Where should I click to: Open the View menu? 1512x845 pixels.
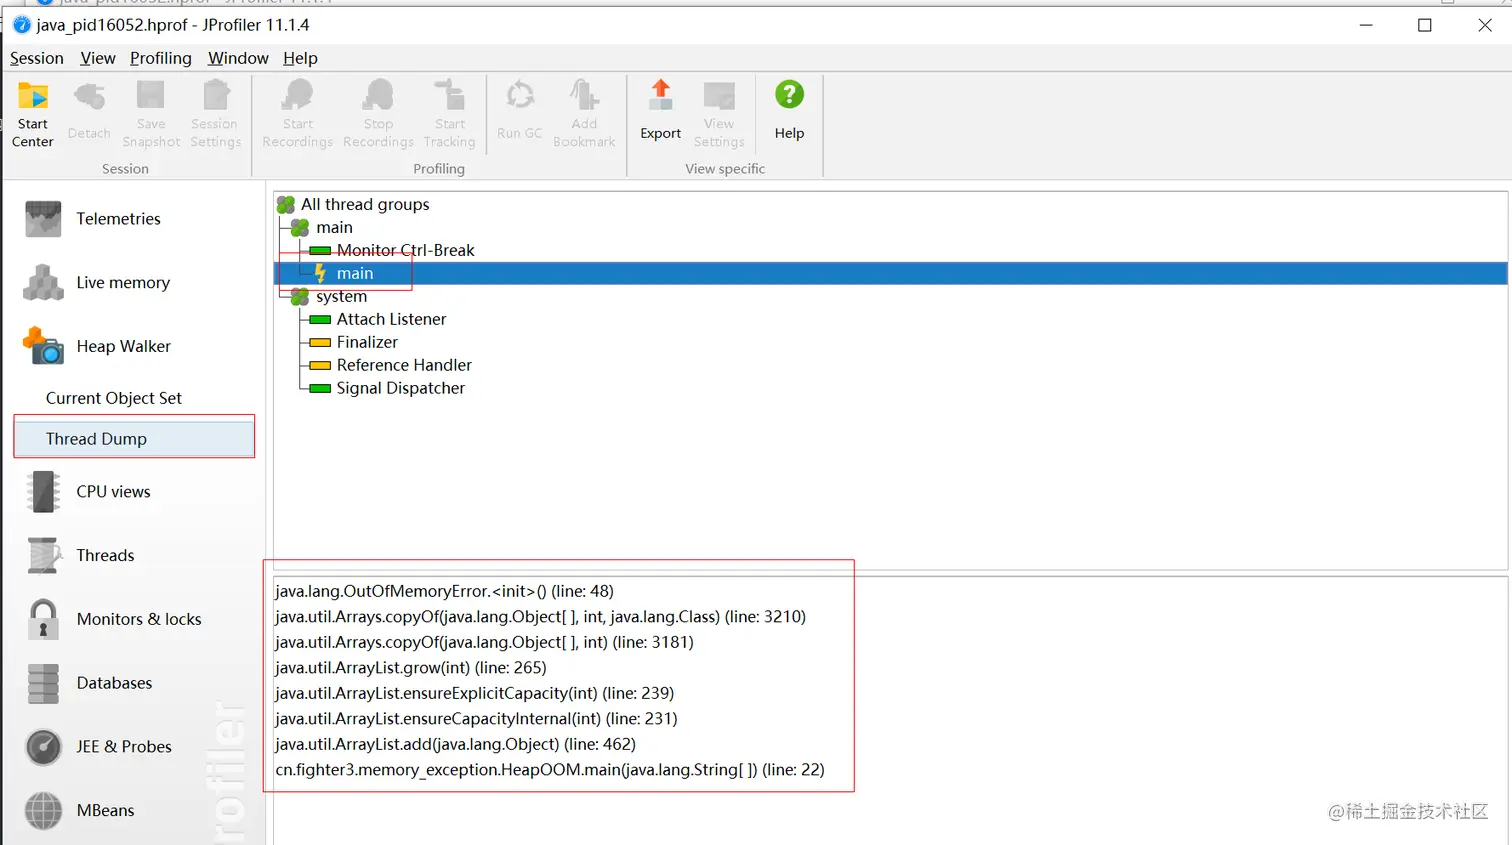click(98, 58)
